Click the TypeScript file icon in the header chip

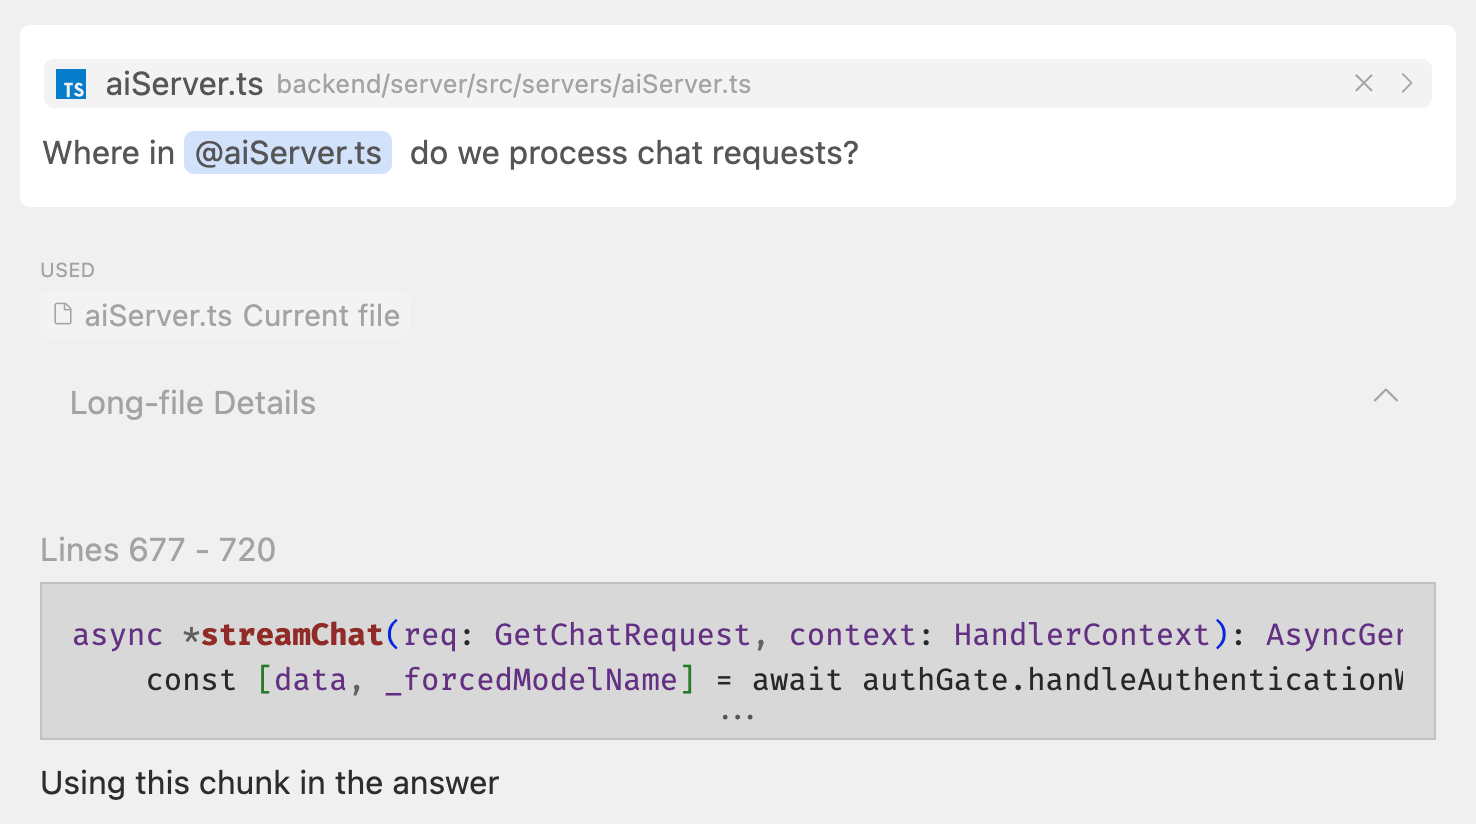point(71,85)
